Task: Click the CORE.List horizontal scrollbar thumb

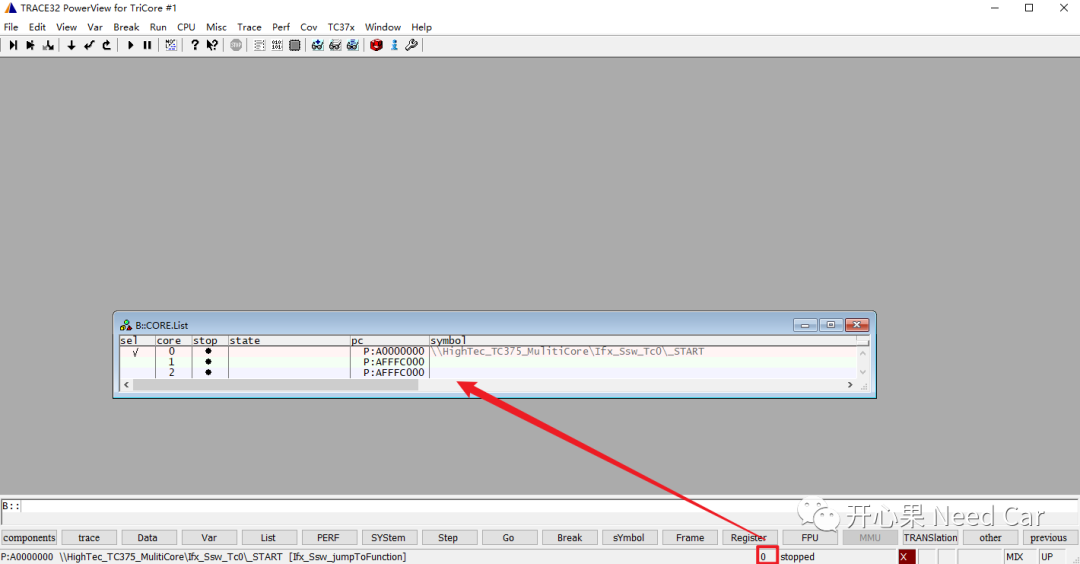Action: tap(275, 385)
